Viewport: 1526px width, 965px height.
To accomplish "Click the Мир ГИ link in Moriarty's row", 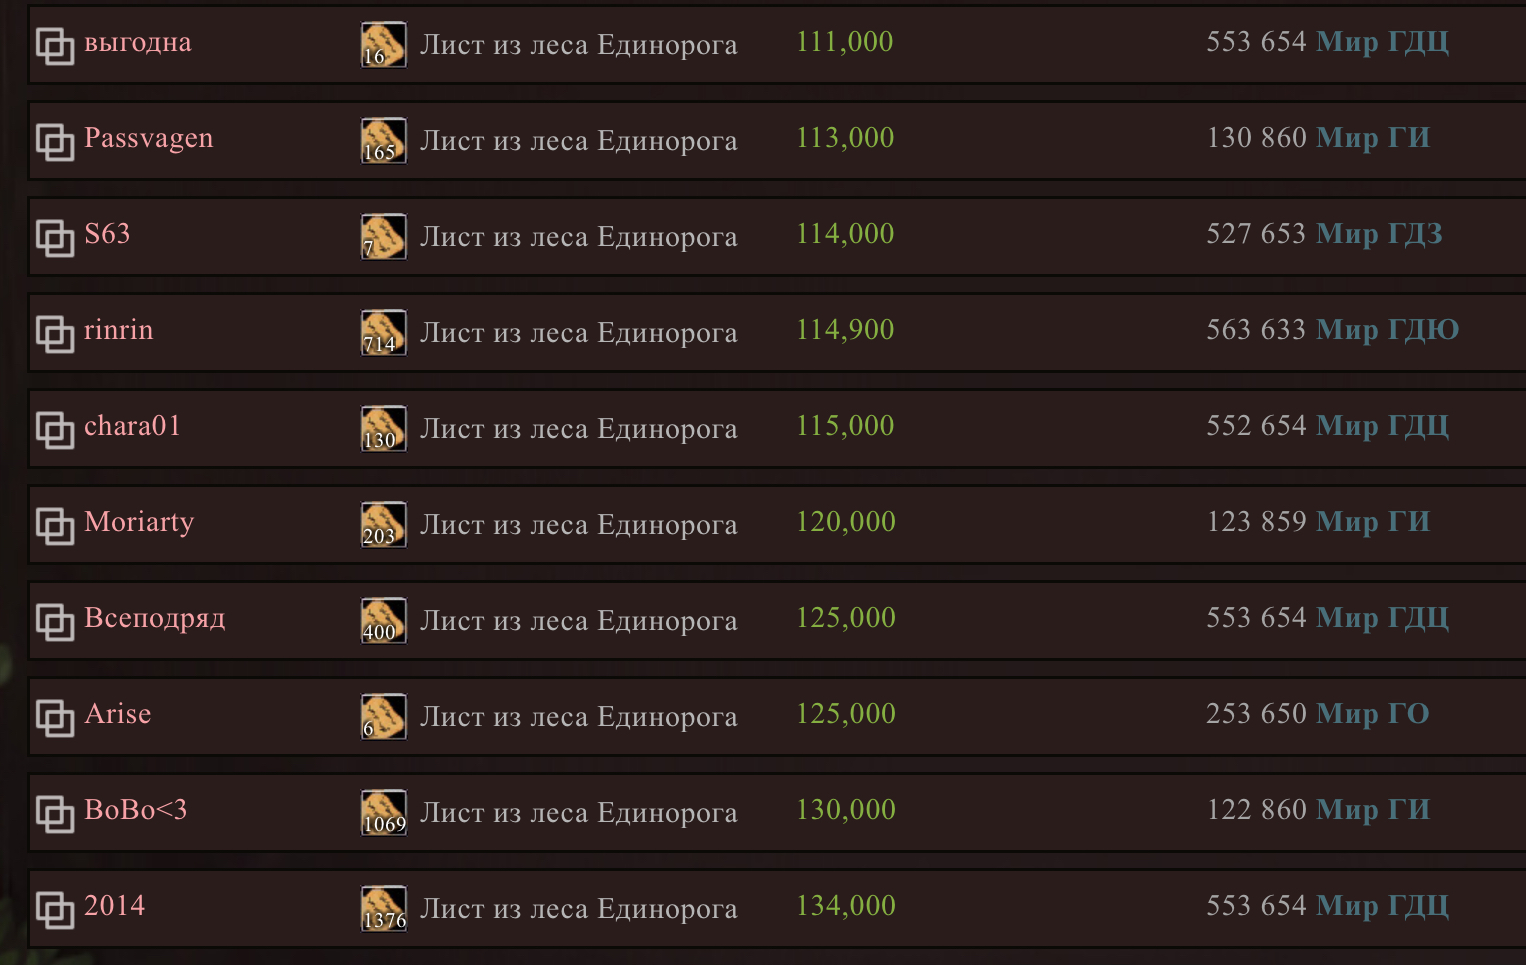I will [1372, 522].
